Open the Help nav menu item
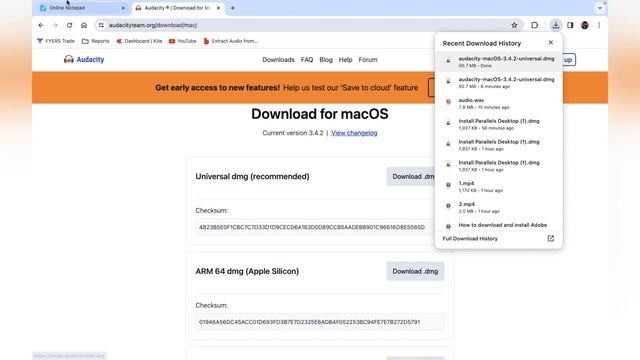The height and width of the screenshot is (360, 640). [345, 60]
